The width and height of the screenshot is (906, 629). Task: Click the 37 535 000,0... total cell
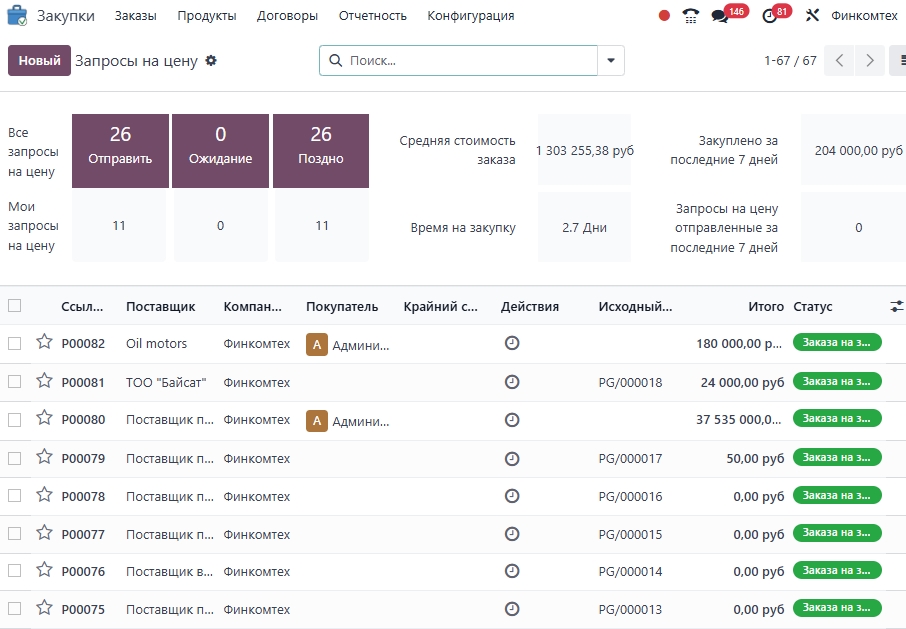pyautogui.click(x=739, y=419)
